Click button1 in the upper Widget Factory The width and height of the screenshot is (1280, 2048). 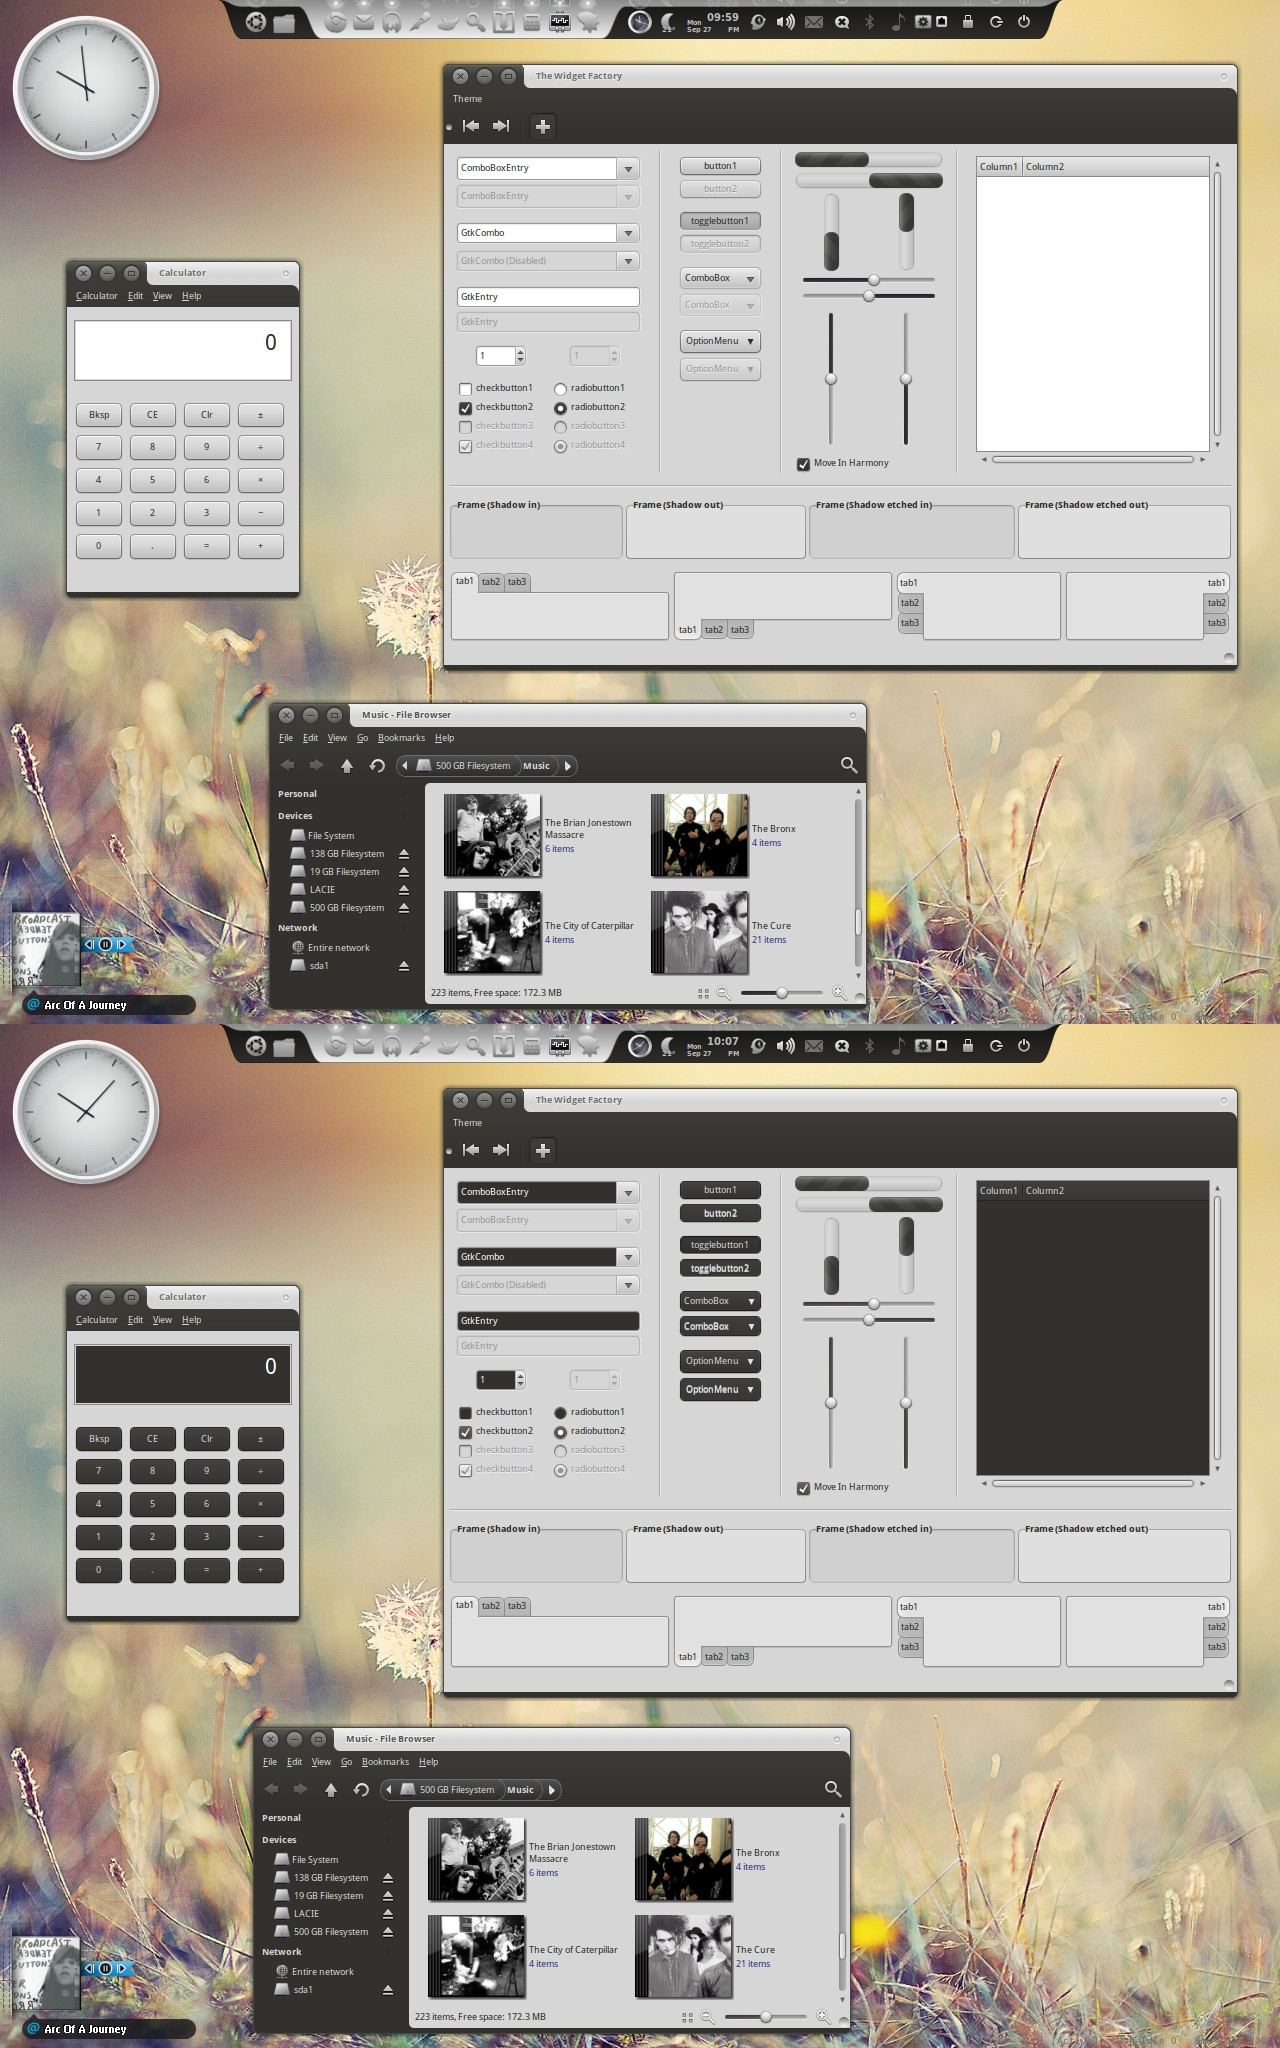(720, 166)
